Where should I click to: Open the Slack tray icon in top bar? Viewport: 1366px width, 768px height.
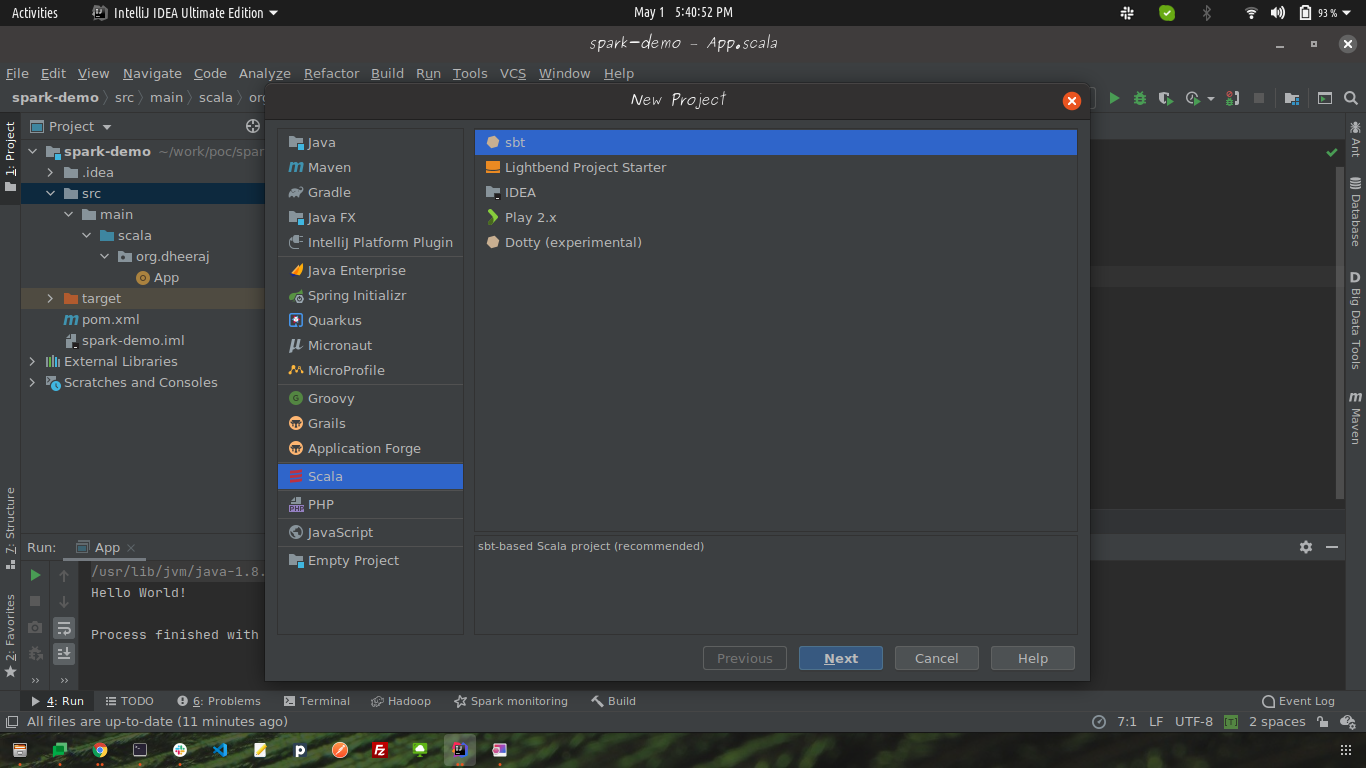1127,13
